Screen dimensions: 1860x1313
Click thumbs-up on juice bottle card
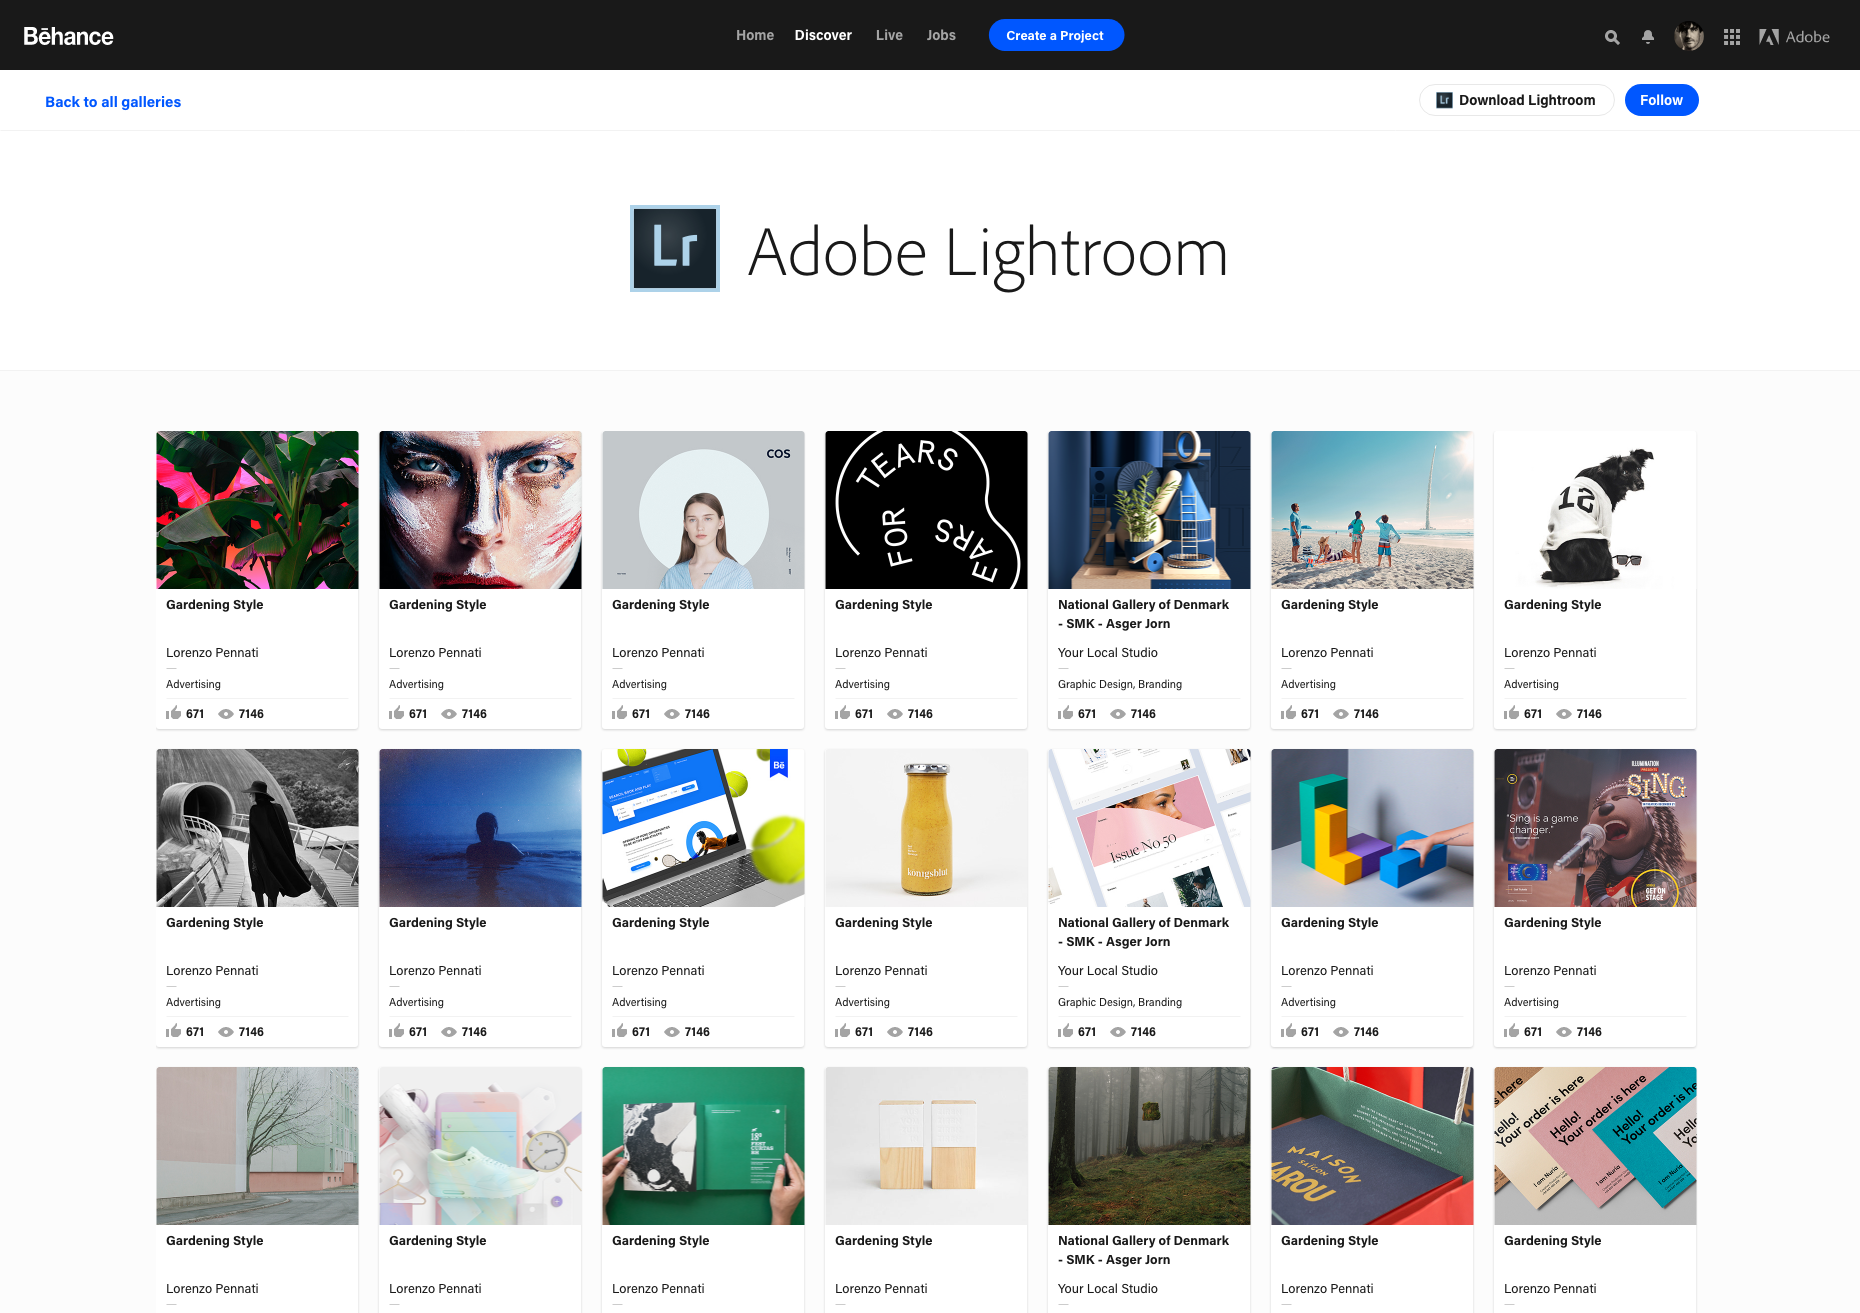pyautogui.click(x=843, y=1031)
